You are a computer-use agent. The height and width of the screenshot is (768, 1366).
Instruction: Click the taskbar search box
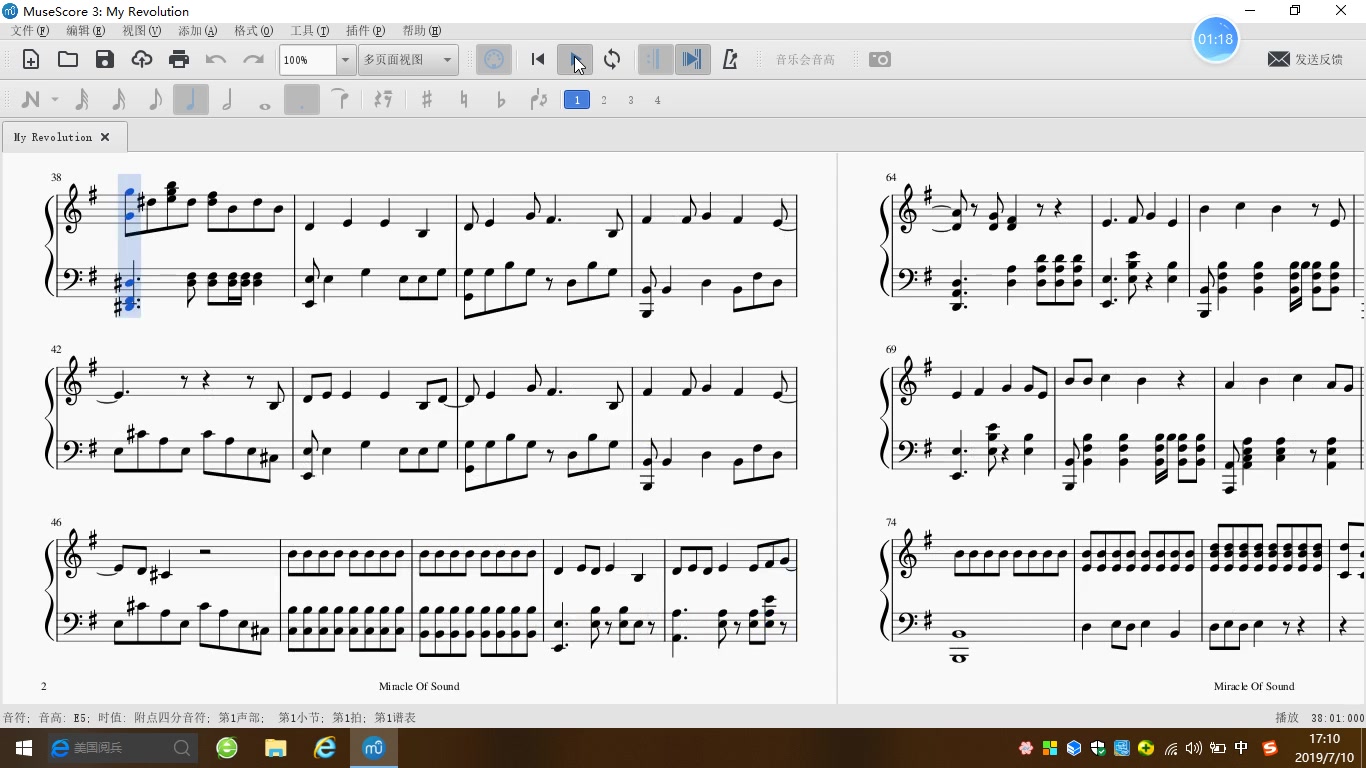click(124, 748)
